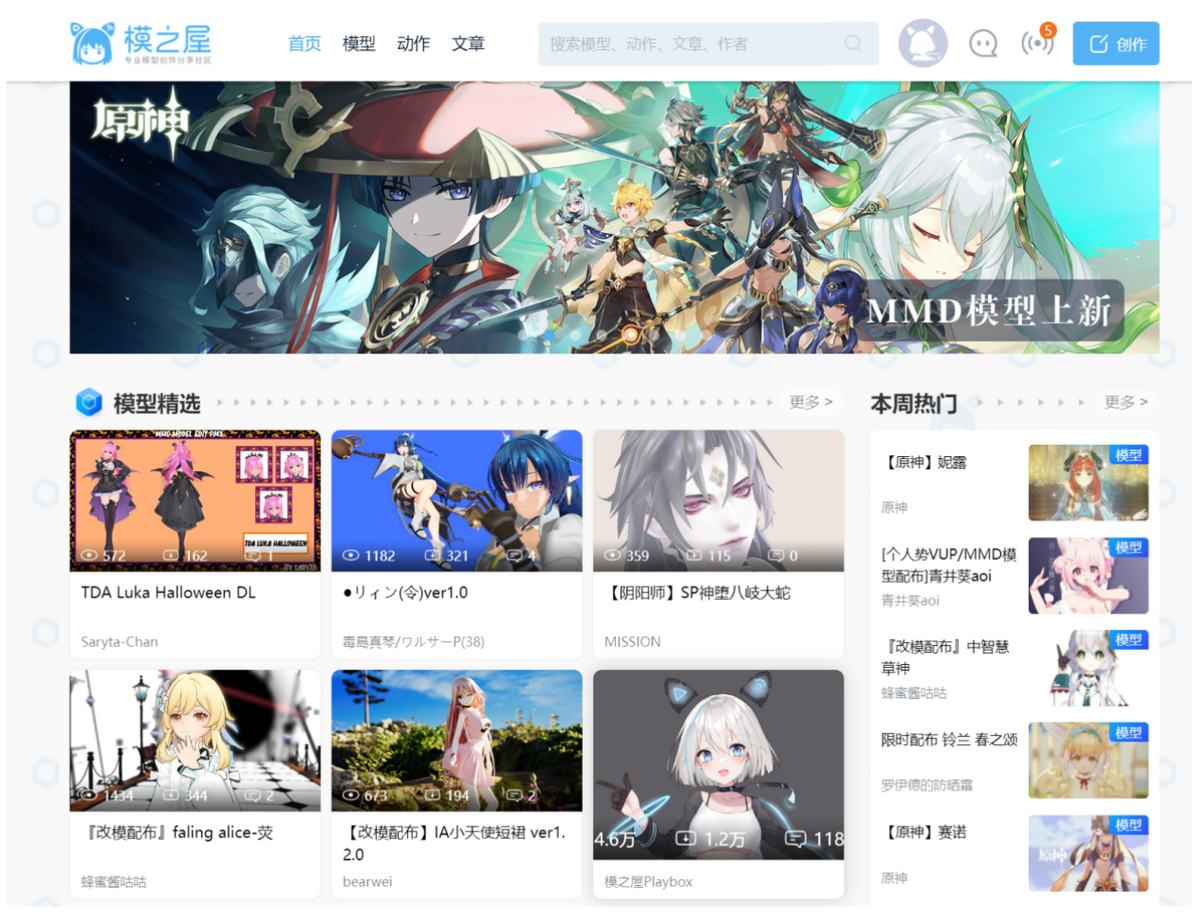Click 更多 next to 本周热门
The image size is (1192, 920).
pos(1126,401)
